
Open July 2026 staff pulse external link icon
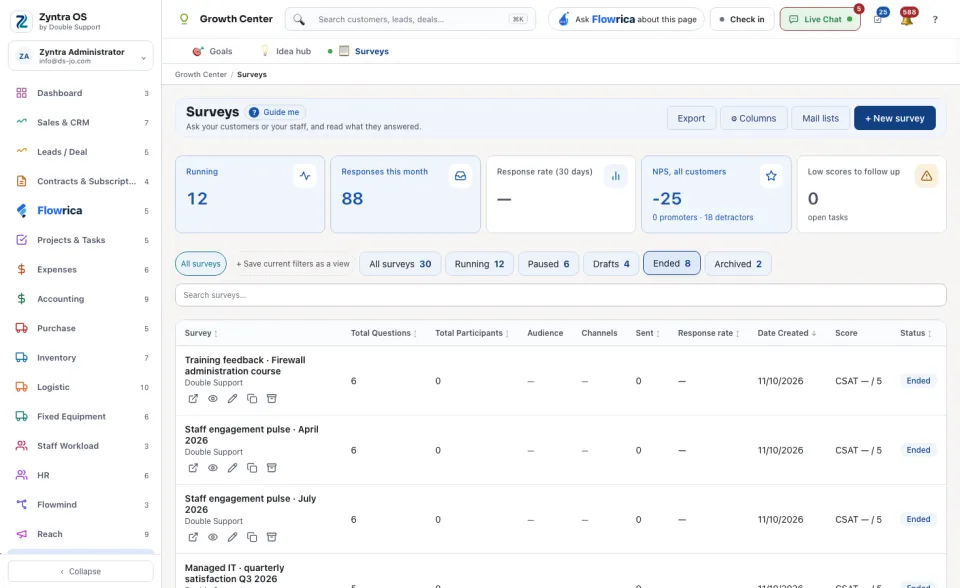[x=193, y=537]
